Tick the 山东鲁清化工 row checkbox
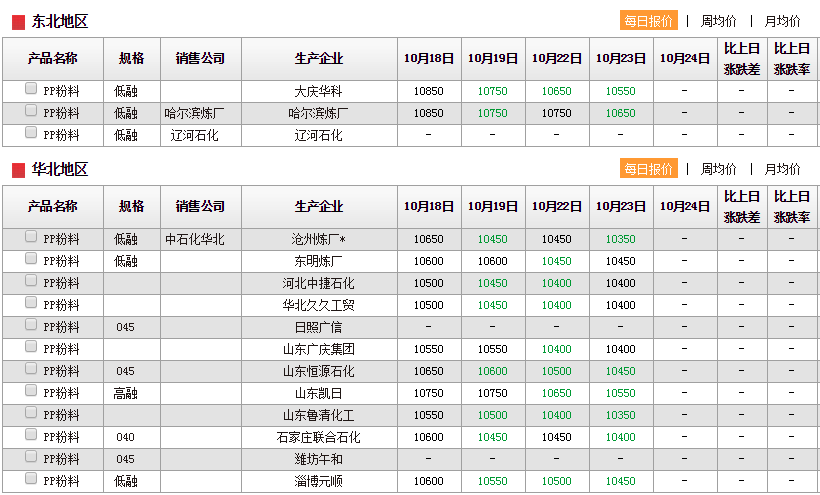 pyautogui.click(x=31, y=412)
